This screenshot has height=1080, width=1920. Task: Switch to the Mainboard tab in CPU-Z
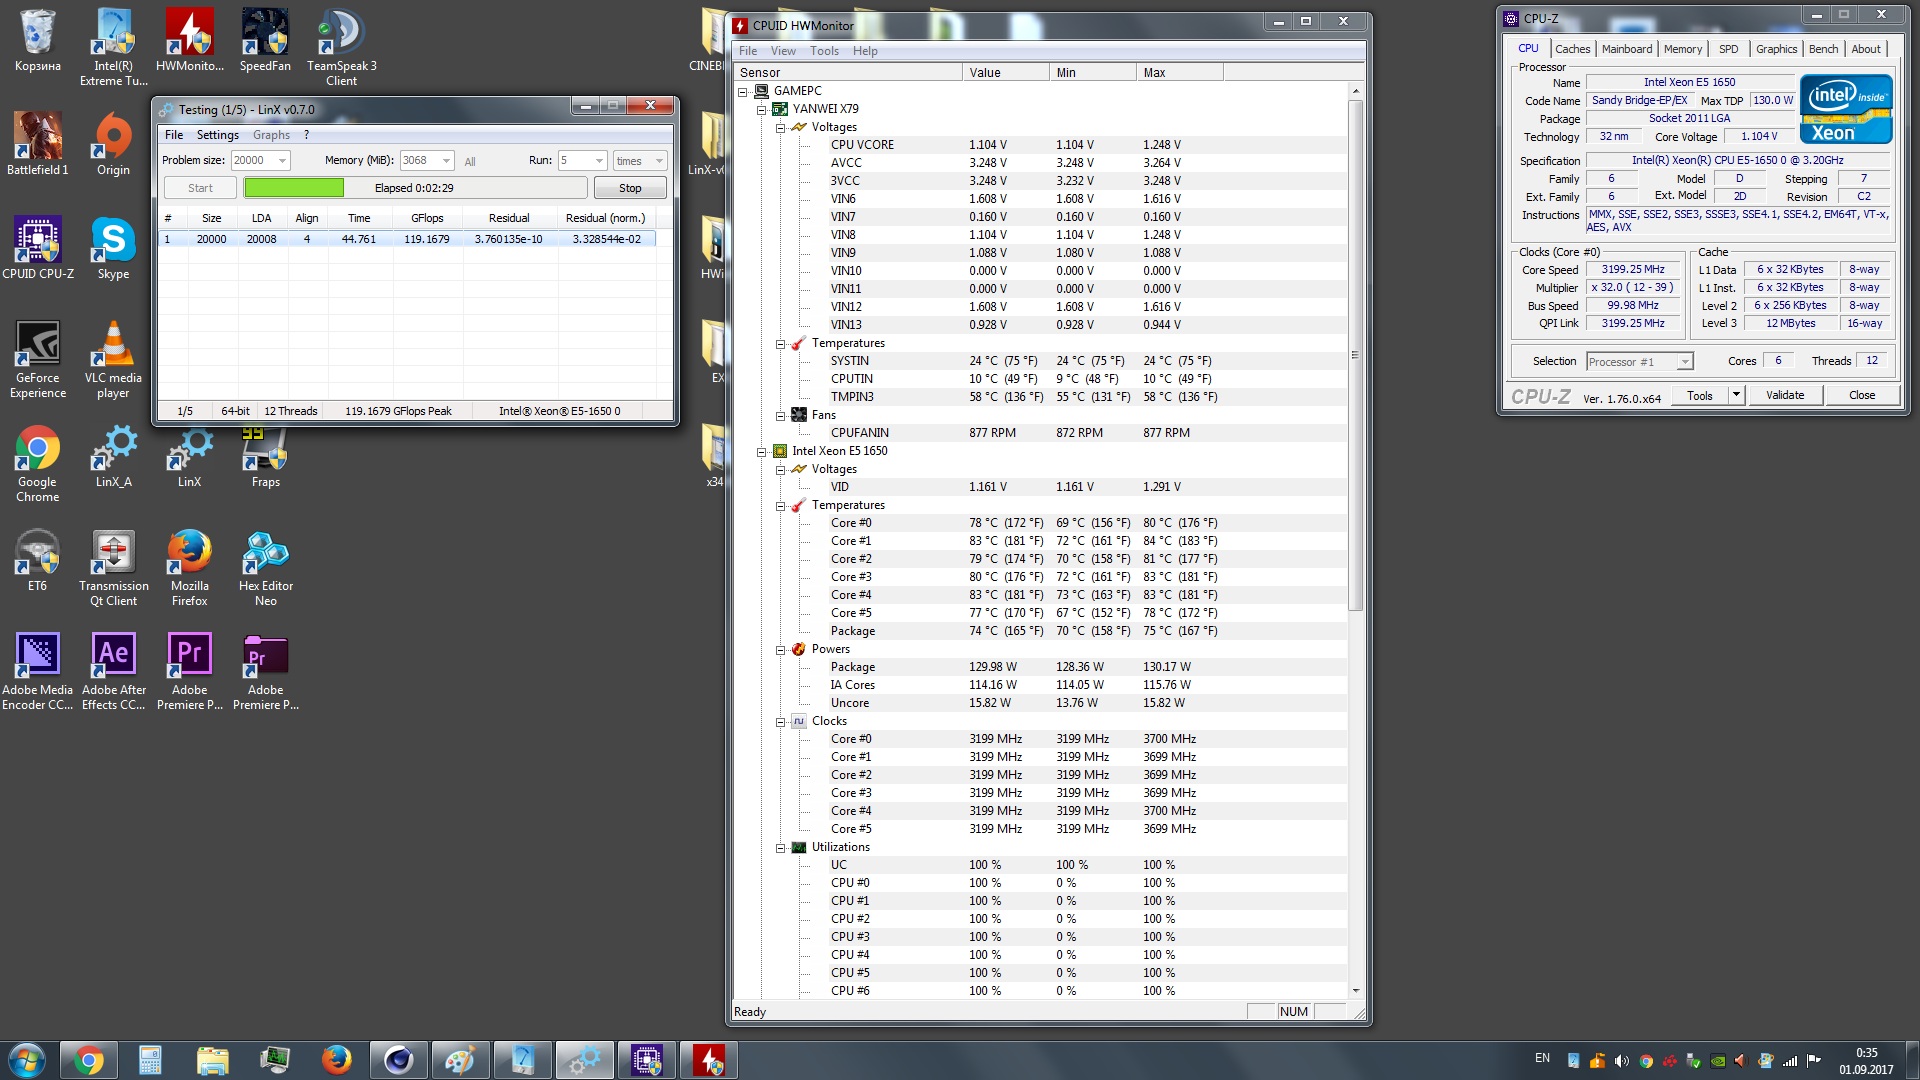point(1626,49)
